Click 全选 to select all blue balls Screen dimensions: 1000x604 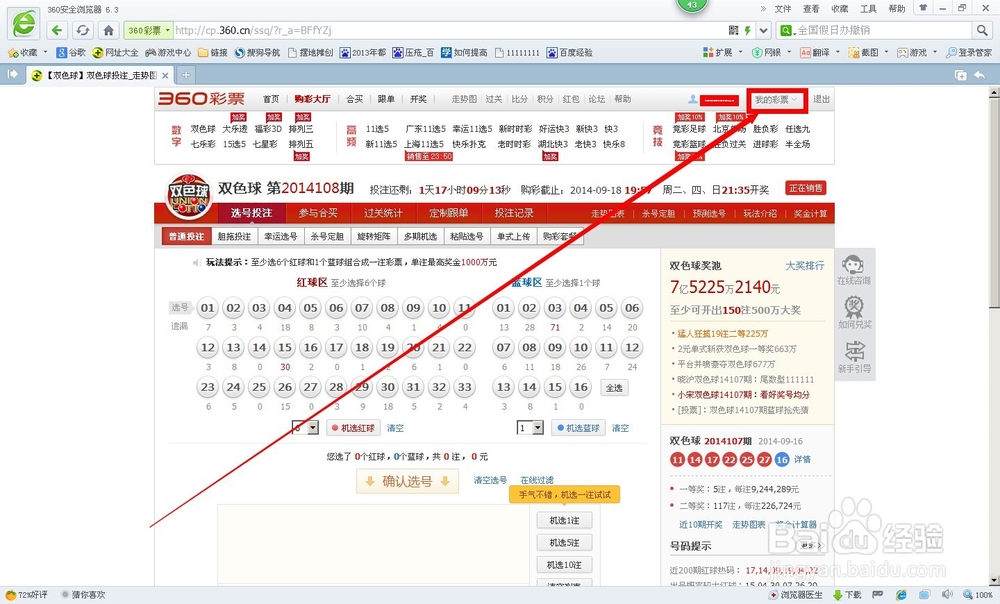tap(614, 387)
